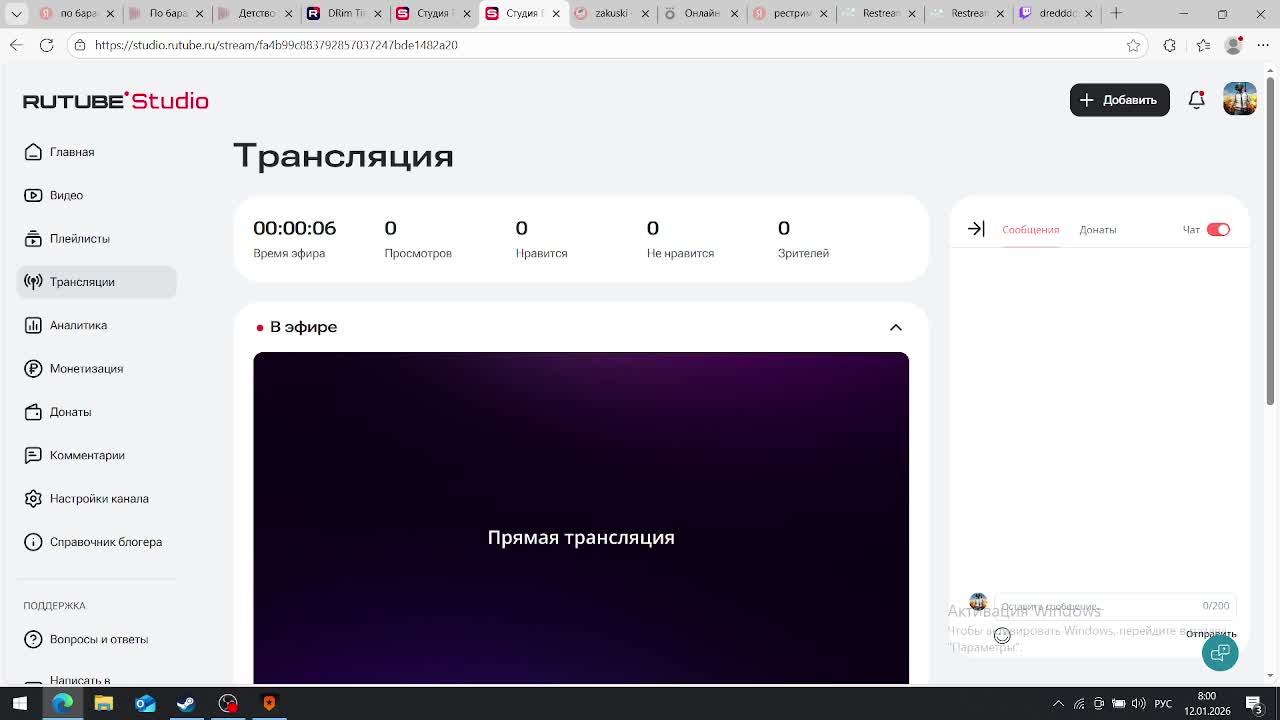1280x720 pixels.
Task: Reload the page in browser
Action: pos(46,45)
